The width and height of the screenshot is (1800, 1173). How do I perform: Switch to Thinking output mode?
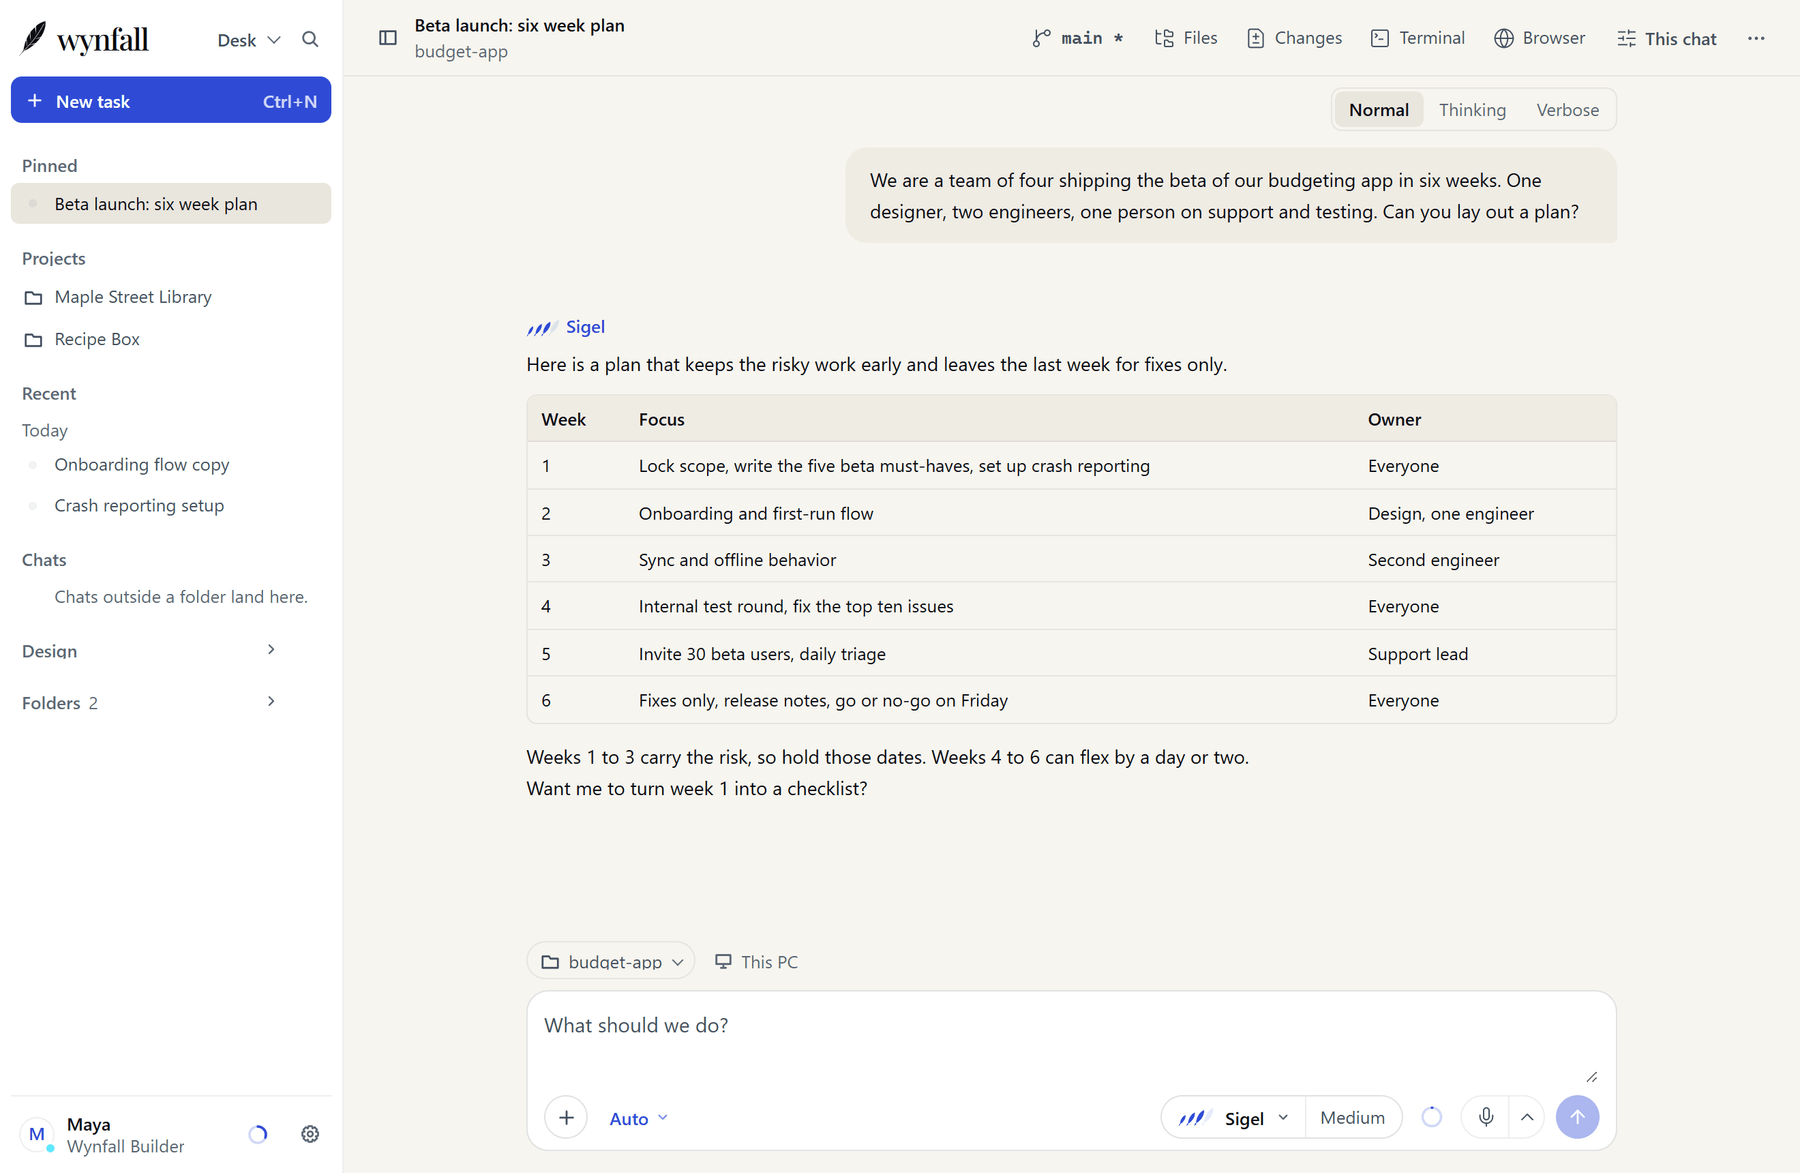[x=1472, y=110]
